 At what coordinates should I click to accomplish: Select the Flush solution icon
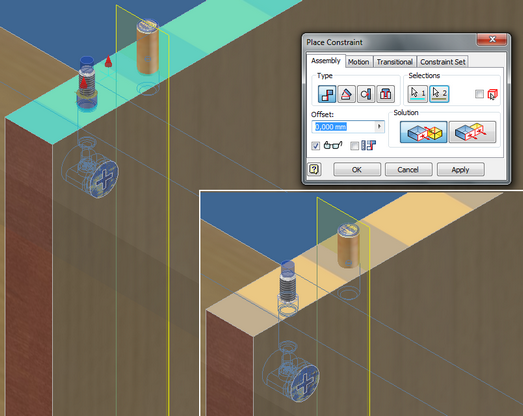pyautogui.click(x=472, y=132)
